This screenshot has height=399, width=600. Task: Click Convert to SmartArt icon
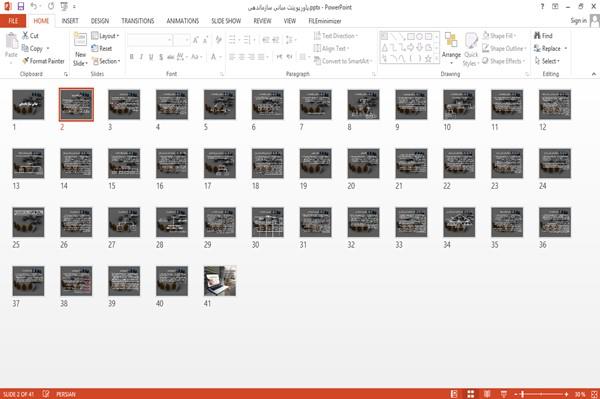point(317,61)
